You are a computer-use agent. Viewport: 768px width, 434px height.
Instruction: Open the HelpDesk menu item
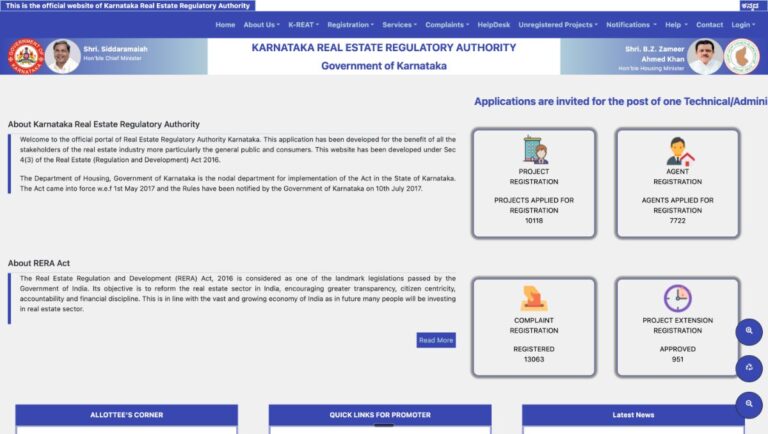click(494, 24)
